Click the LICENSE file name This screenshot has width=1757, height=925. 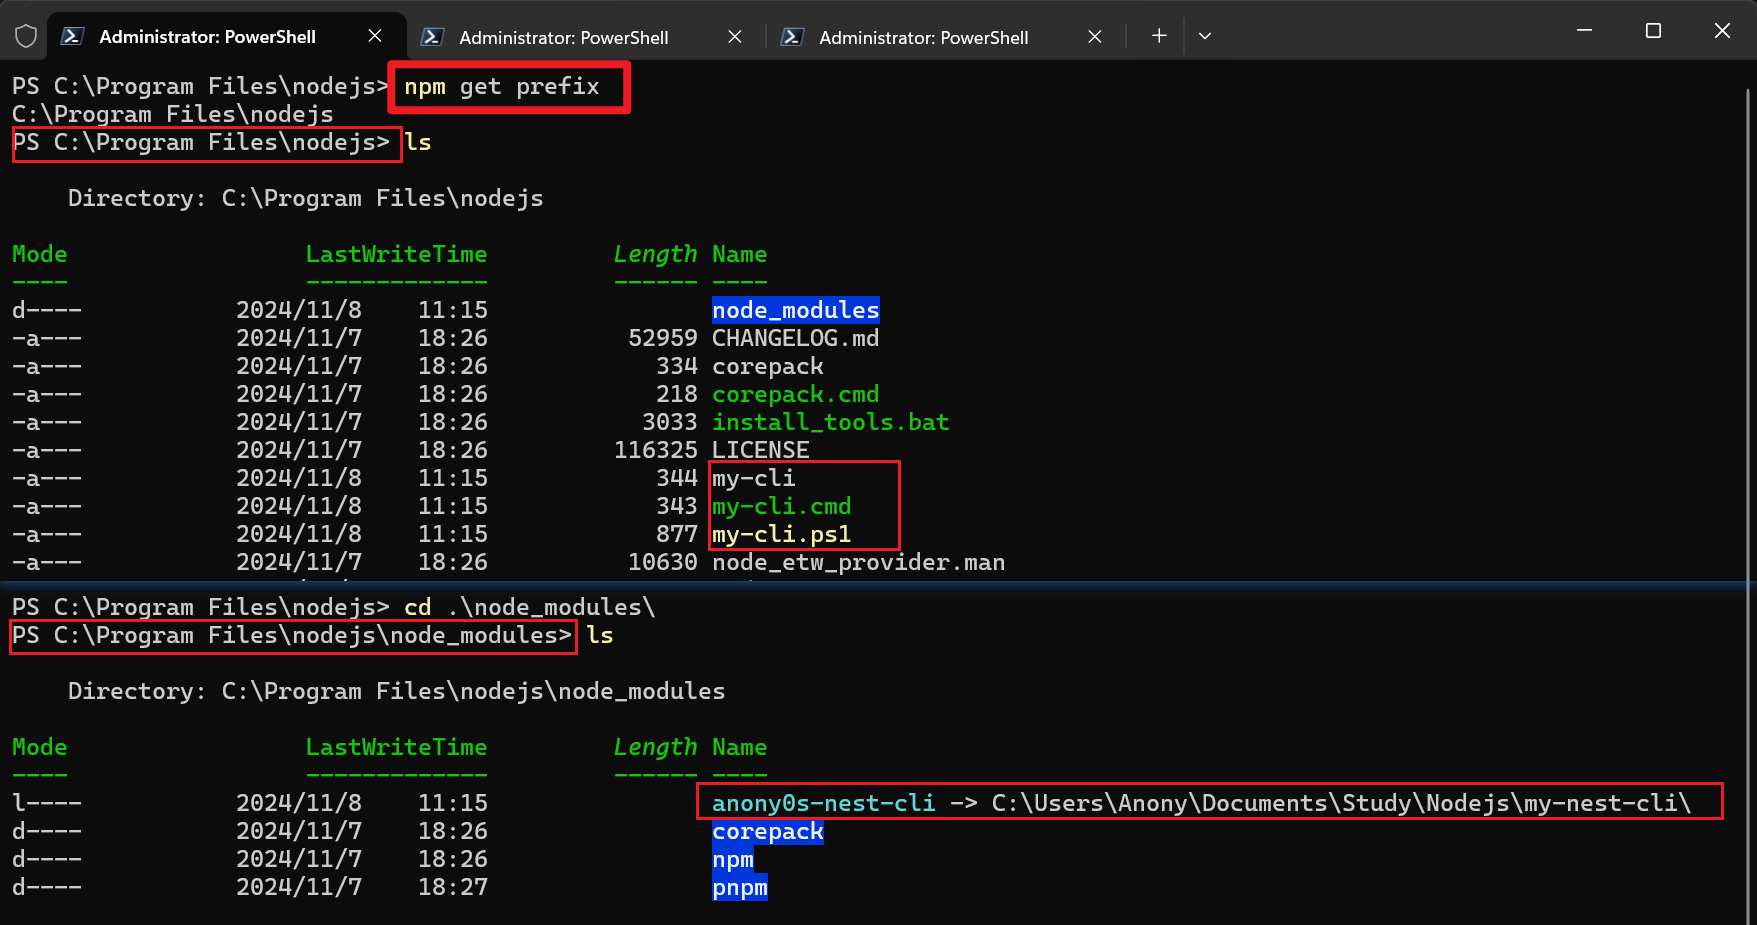761,450
